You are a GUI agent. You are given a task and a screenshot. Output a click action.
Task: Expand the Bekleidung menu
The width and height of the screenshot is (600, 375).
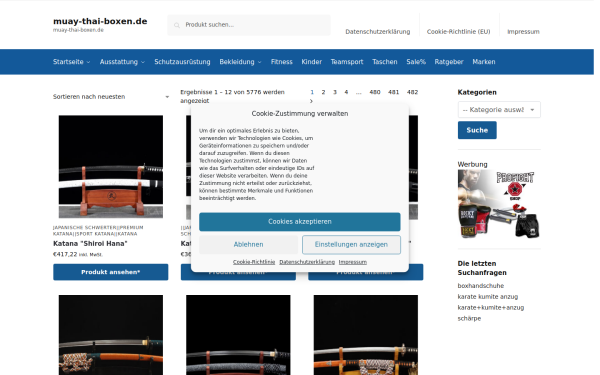pyautogui.click(x=240, y=62)
